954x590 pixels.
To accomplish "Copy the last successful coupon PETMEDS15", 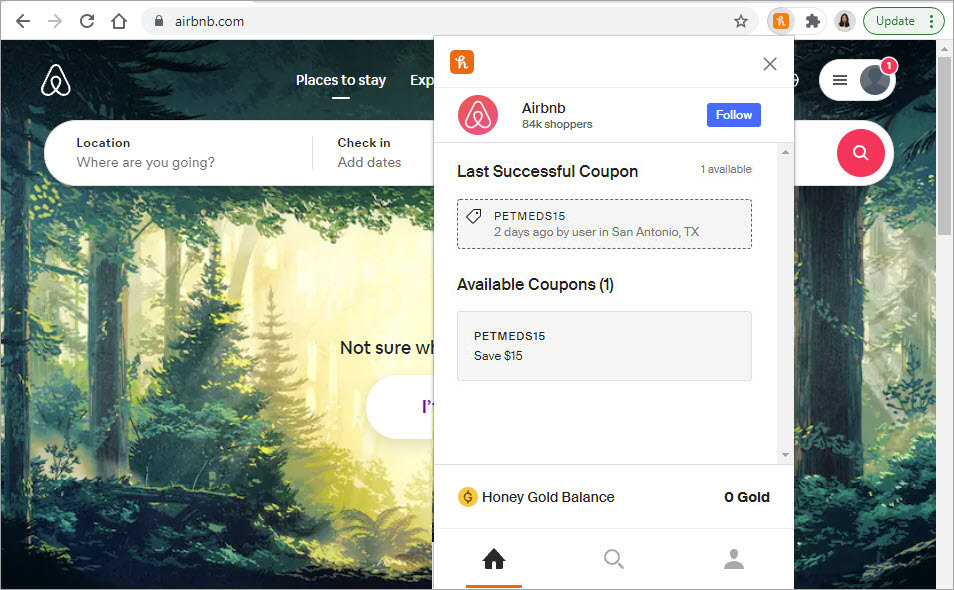I will click(x=604, y=224).
